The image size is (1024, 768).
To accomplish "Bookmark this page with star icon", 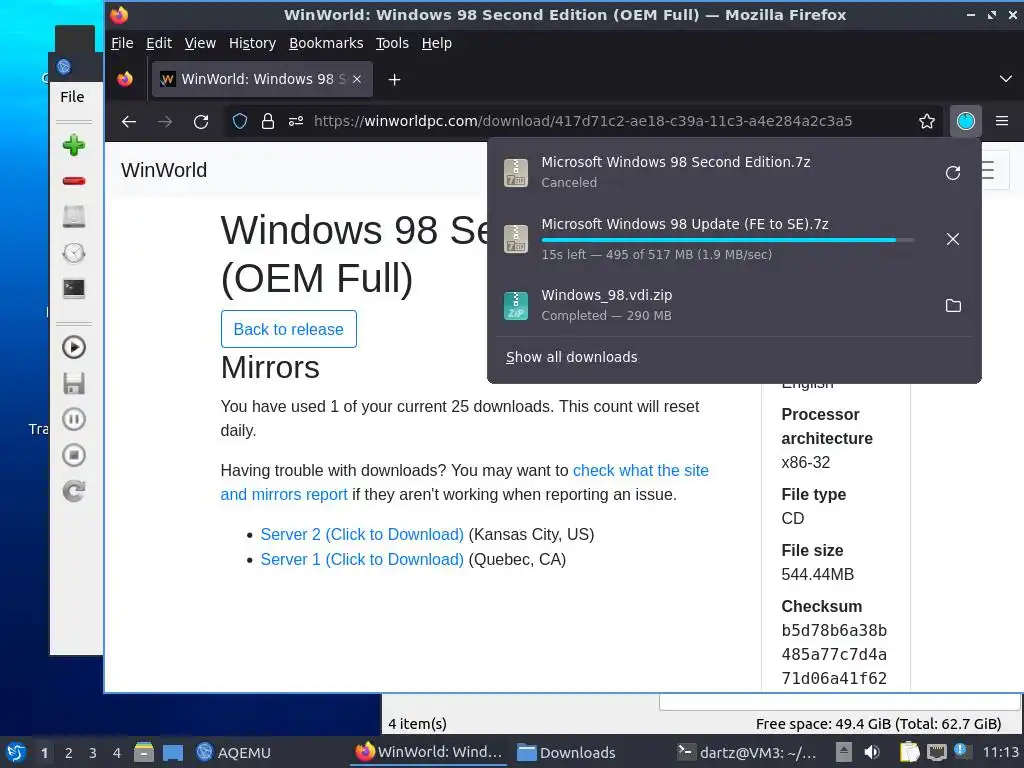I will point(927,121).
